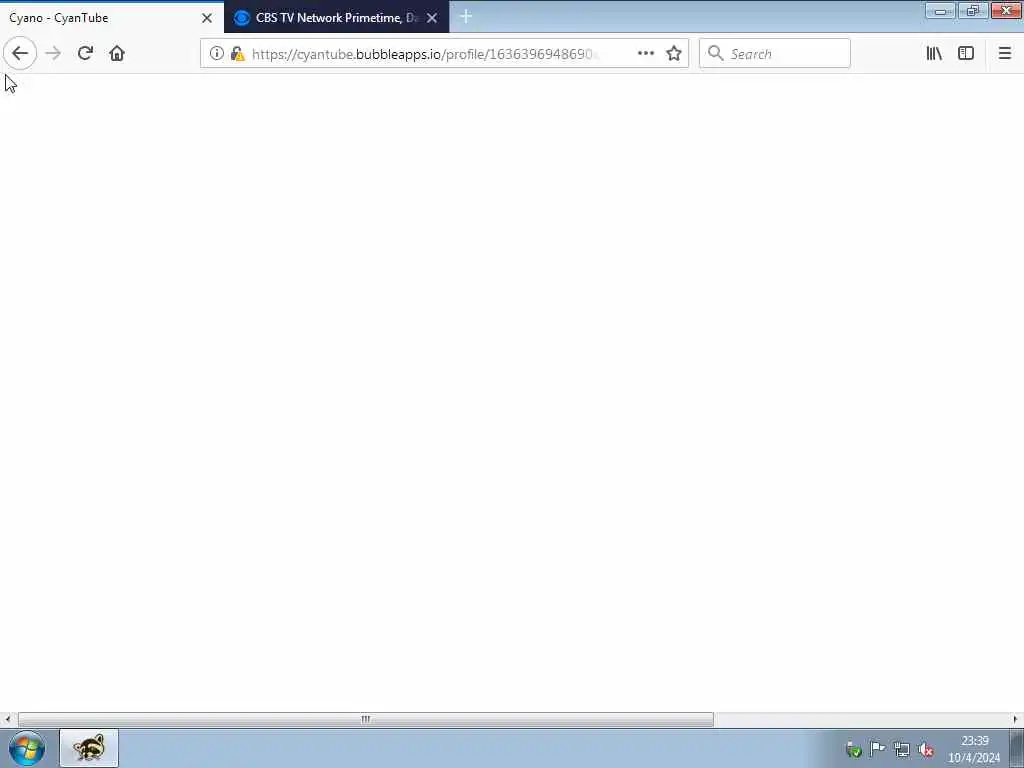Open the clock showing 23:39
Screen dimensions: 1024x768
(974, 749)
